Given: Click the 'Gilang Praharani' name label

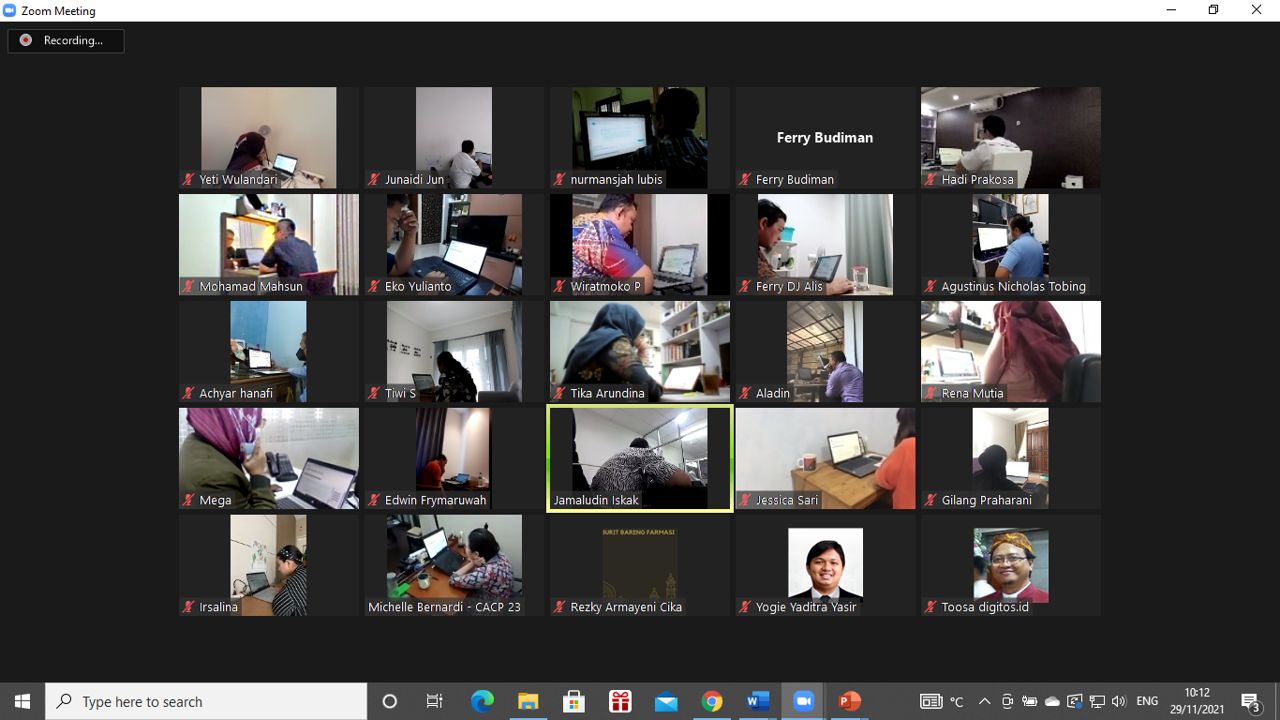Looking at the screenshot, I should (986, 501).
